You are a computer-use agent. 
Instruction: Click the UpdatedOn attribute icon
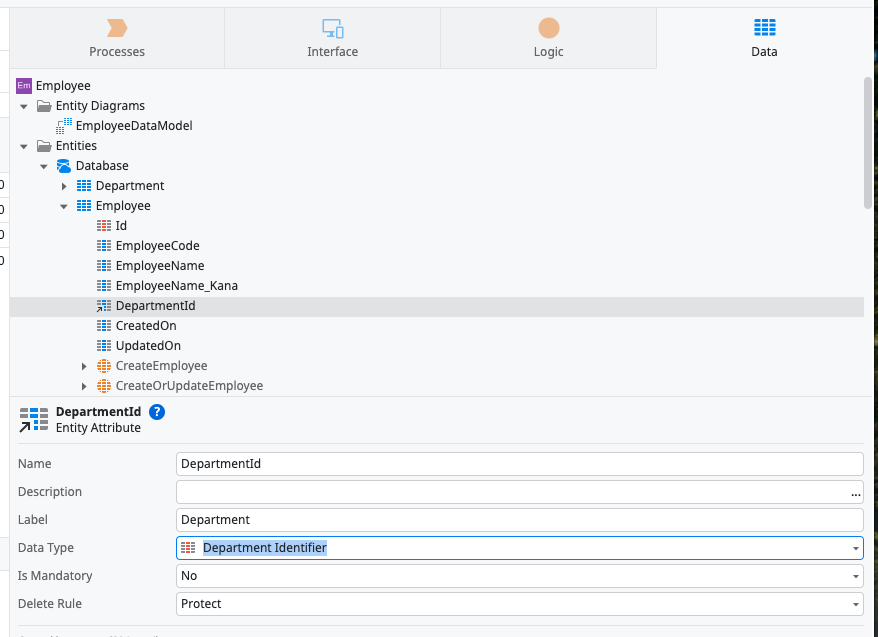(x=104, y=346)
